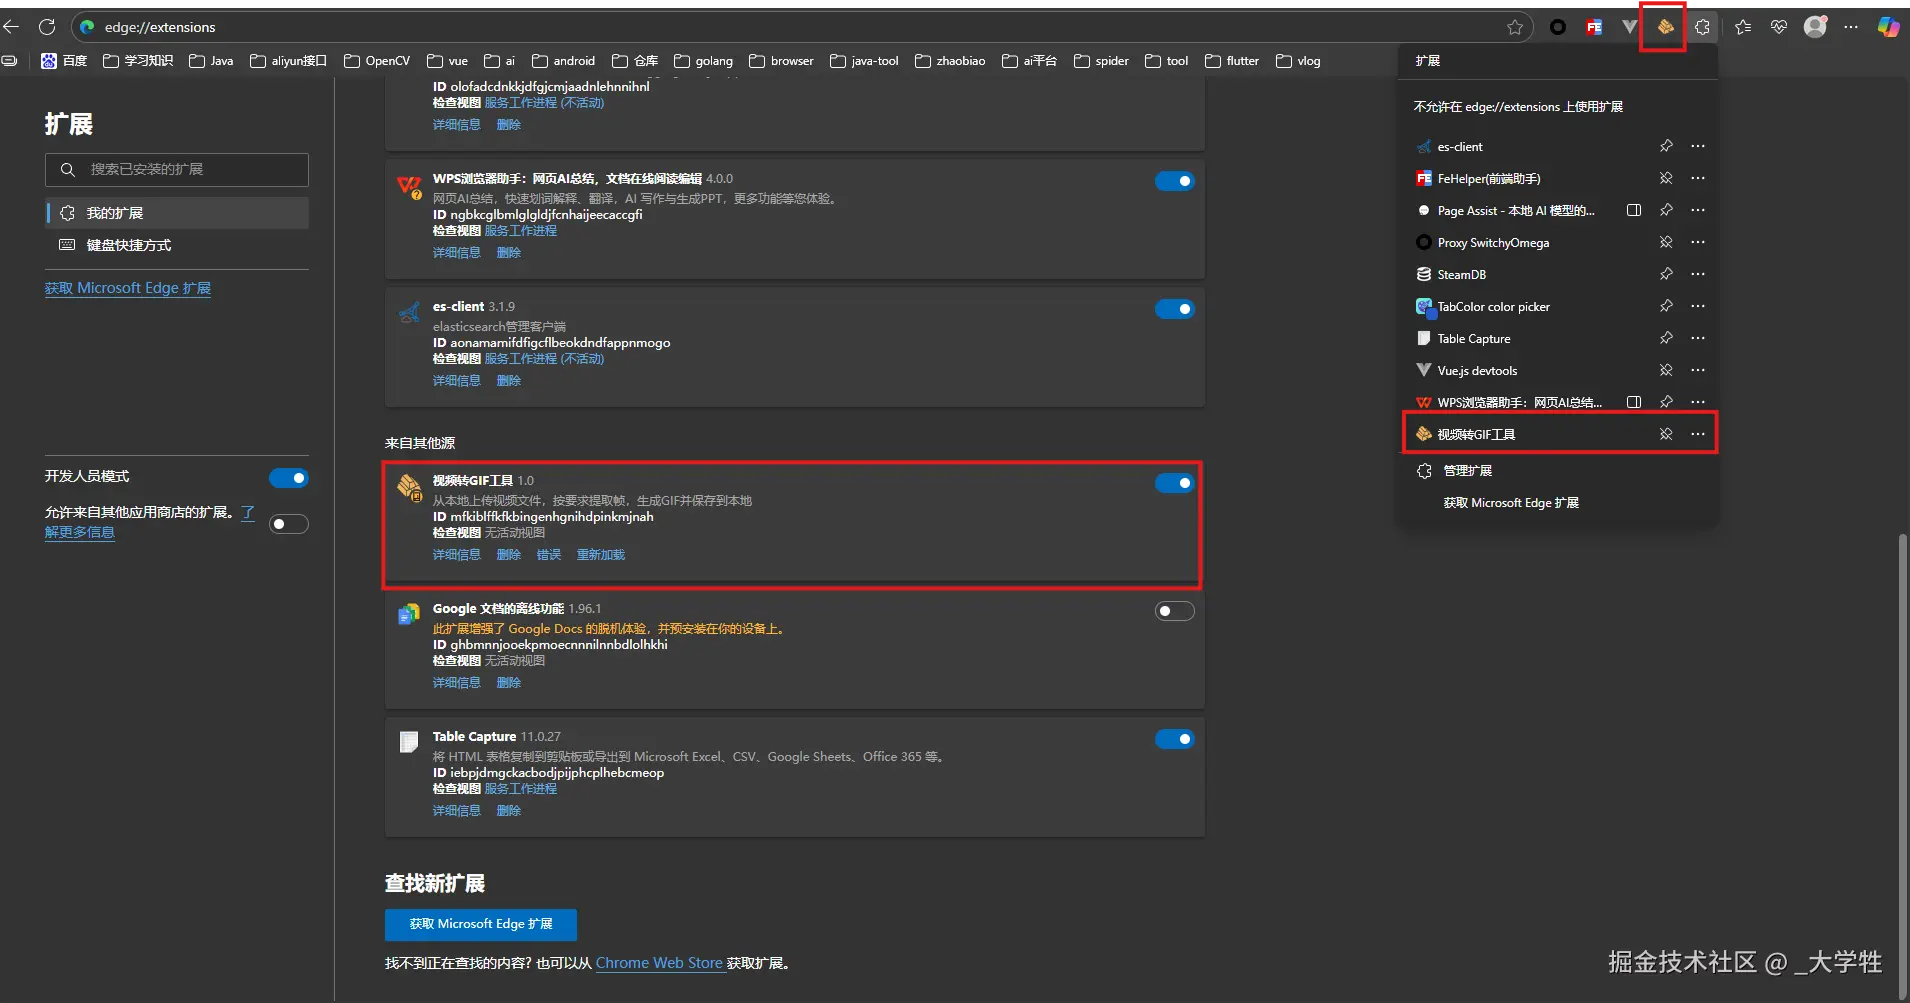
Task: Toggle the pin for 视频转GIF工具 in popup
Action: pyautogui.click(x=1666, y=434)
